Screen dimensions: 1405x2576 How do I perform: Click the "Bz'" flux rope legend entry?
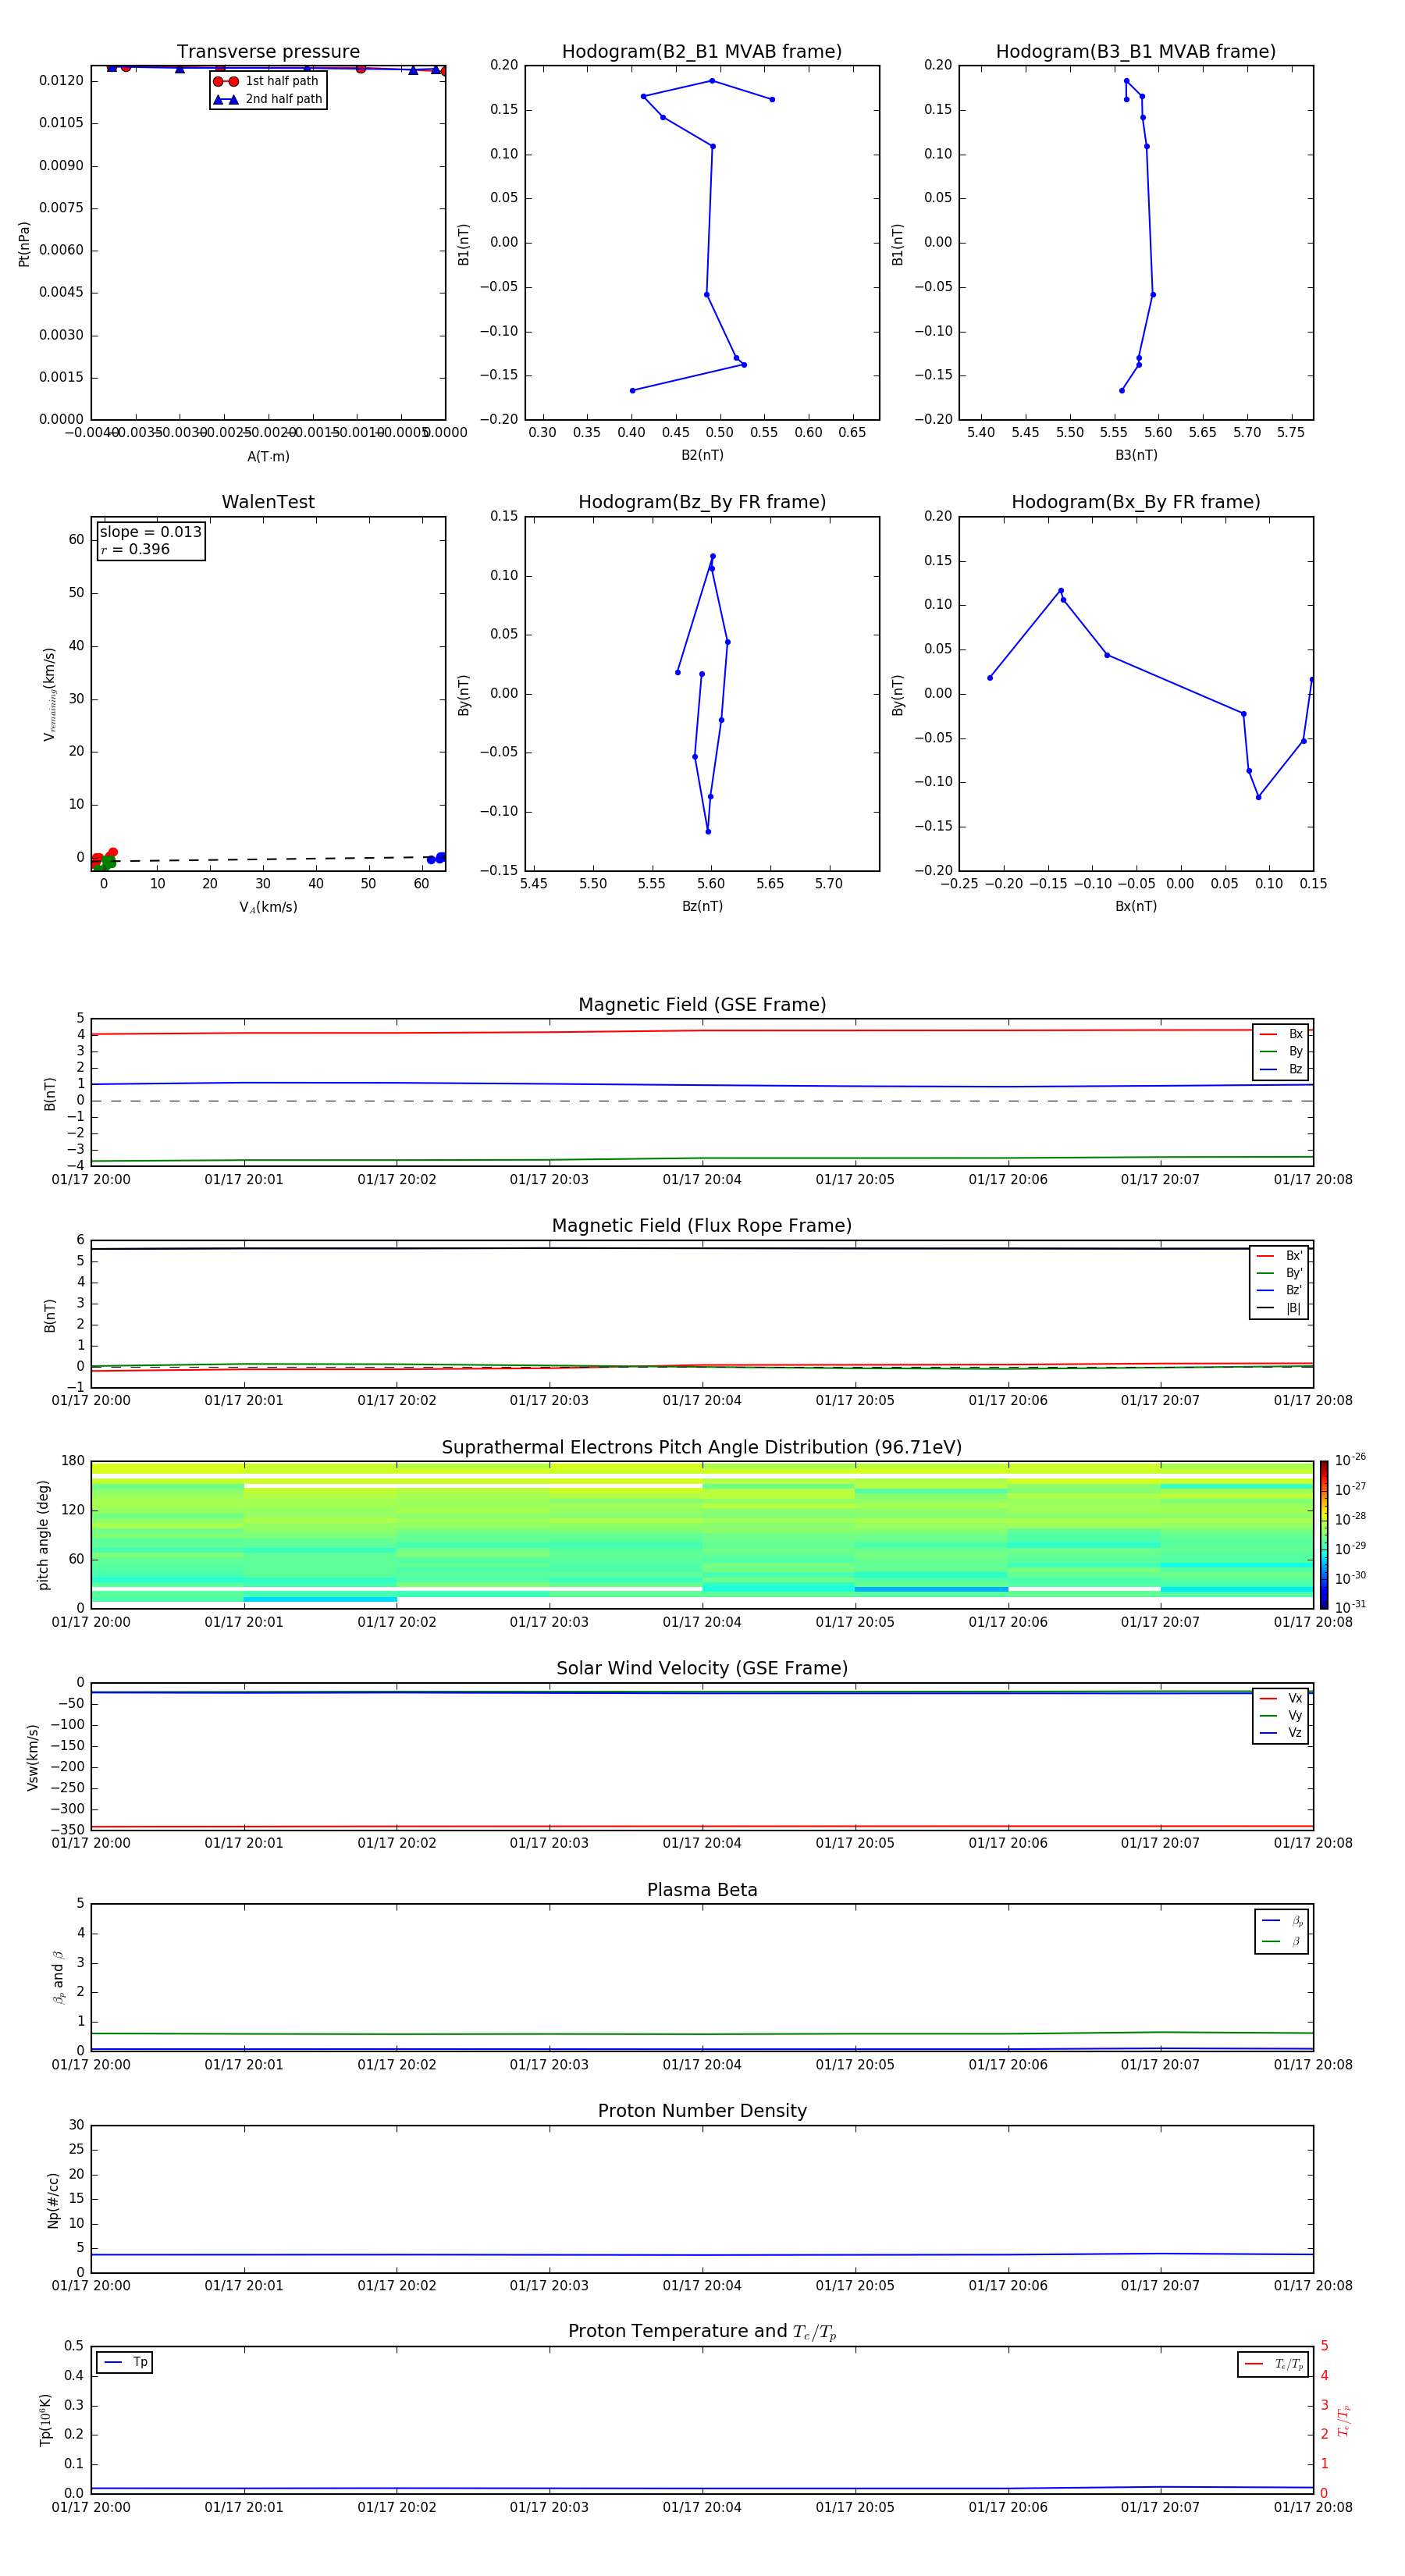point(1279,1291)
